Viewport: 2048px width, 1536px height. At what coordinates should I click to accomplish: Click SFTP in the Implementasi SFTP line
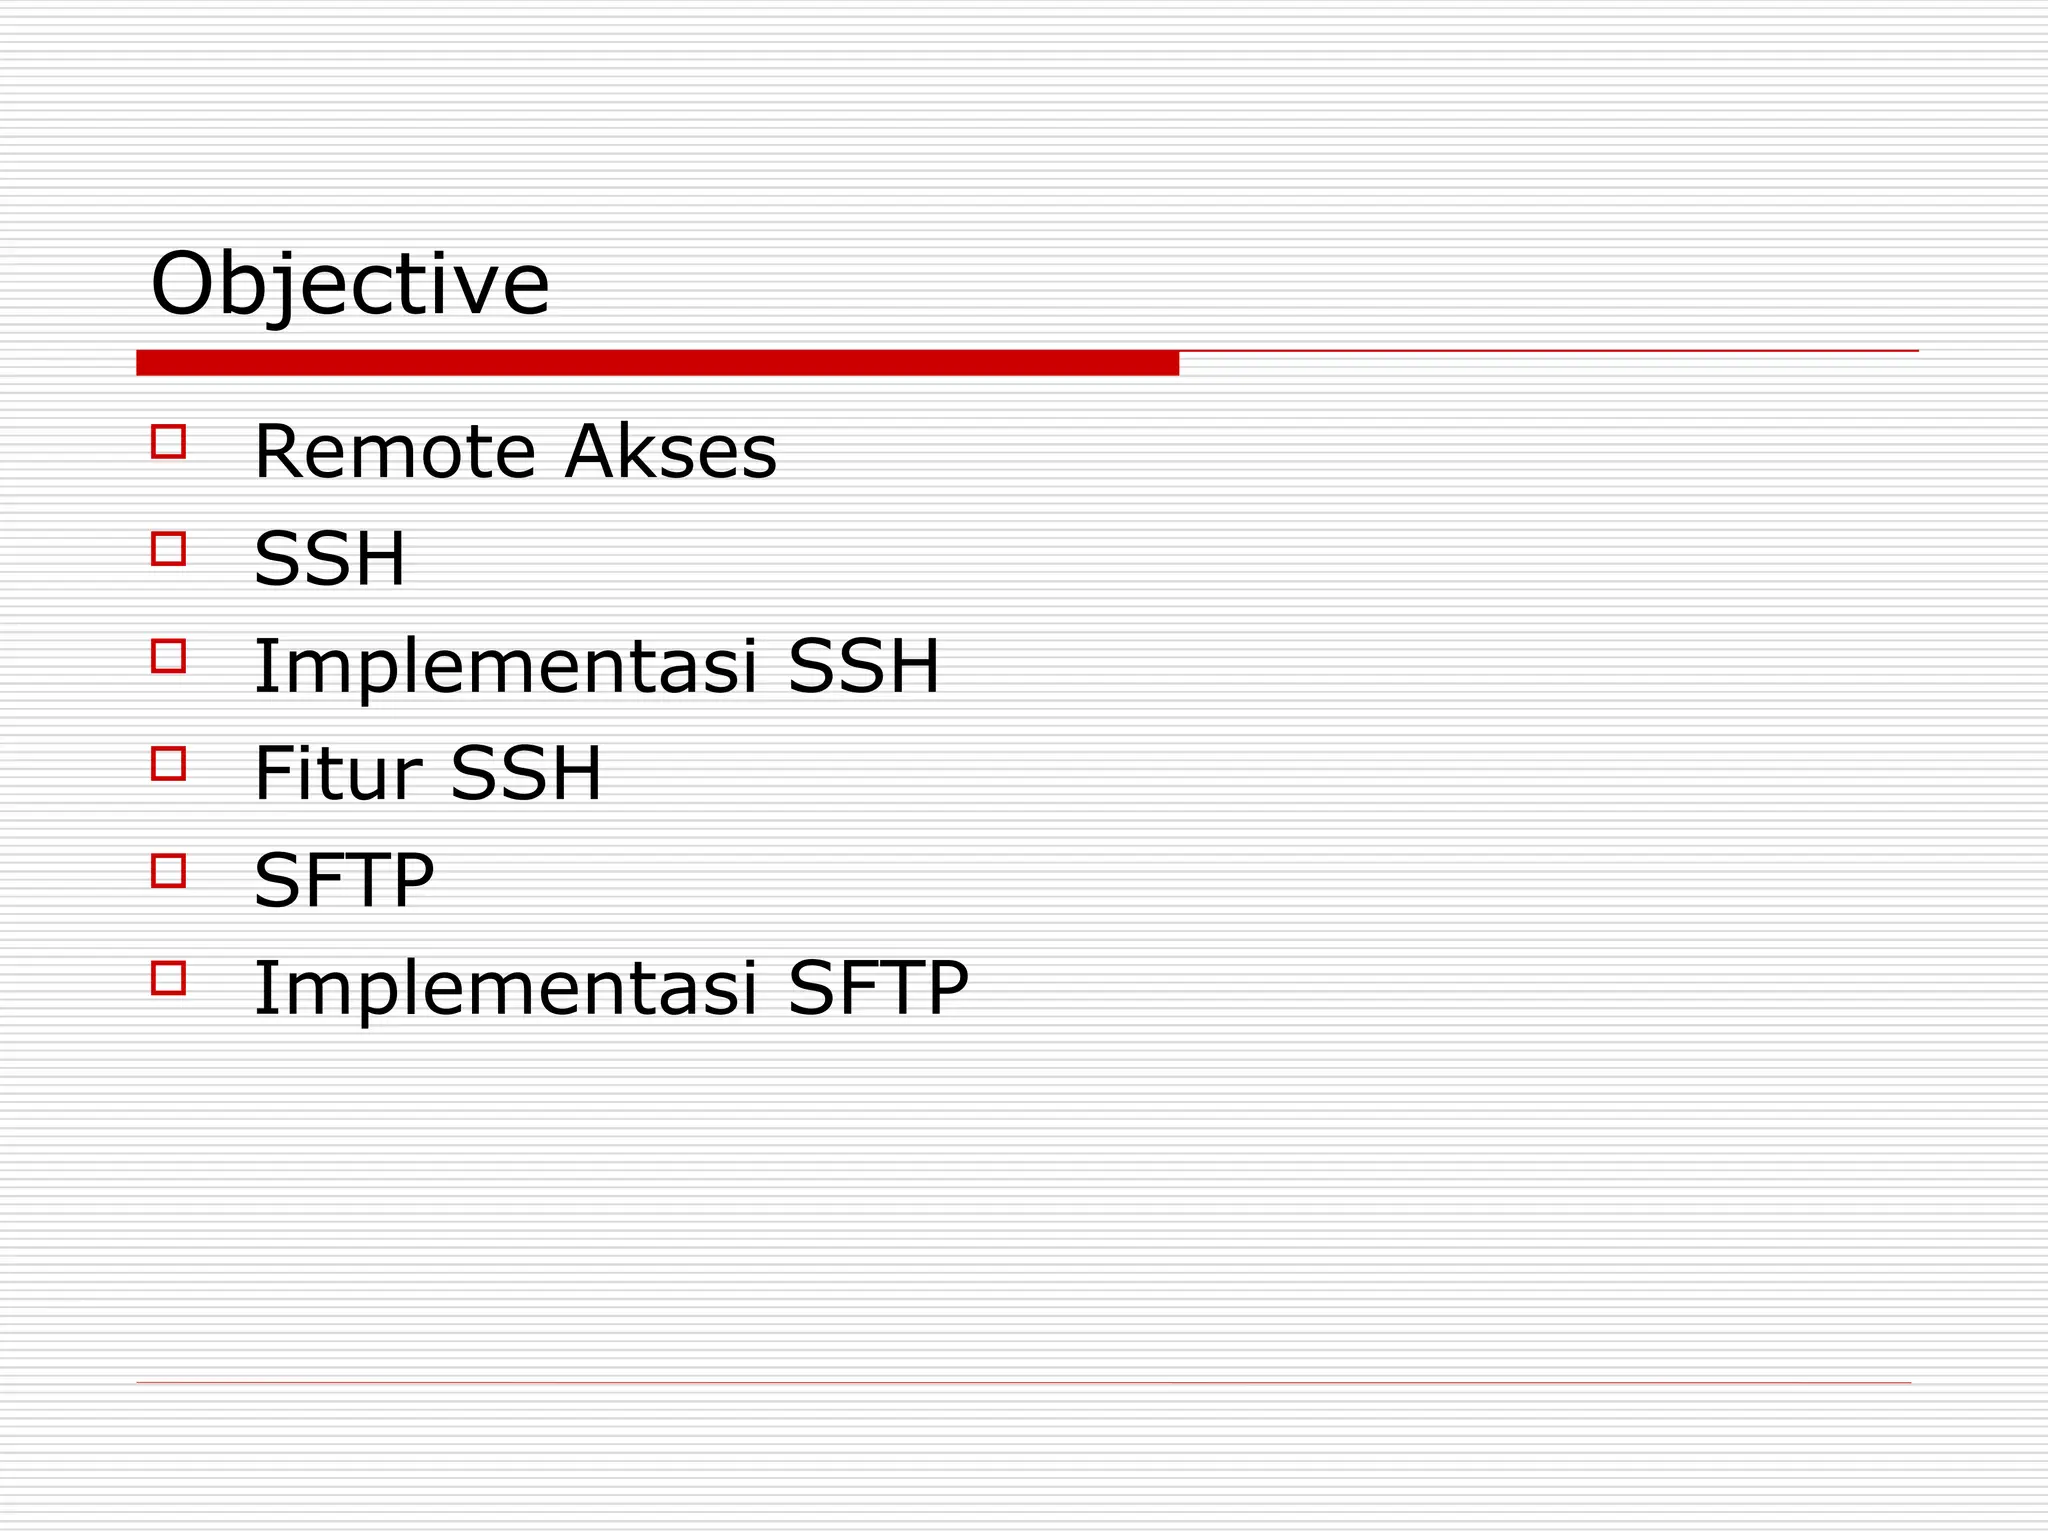pos(878,988)
